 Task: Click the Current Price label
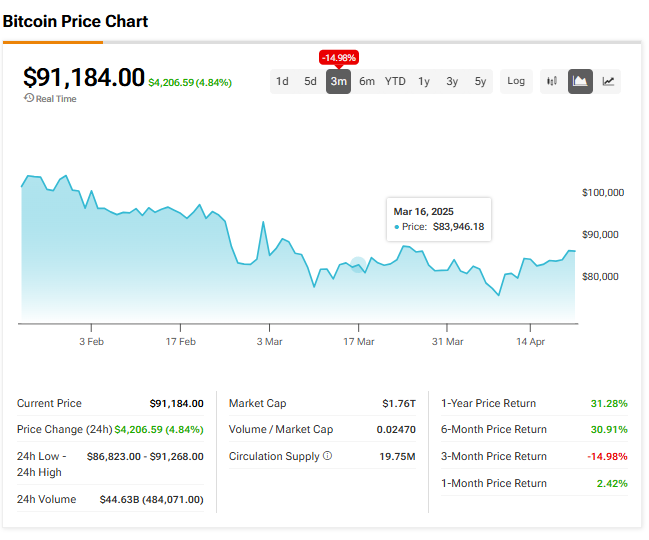tap(49, 403)
